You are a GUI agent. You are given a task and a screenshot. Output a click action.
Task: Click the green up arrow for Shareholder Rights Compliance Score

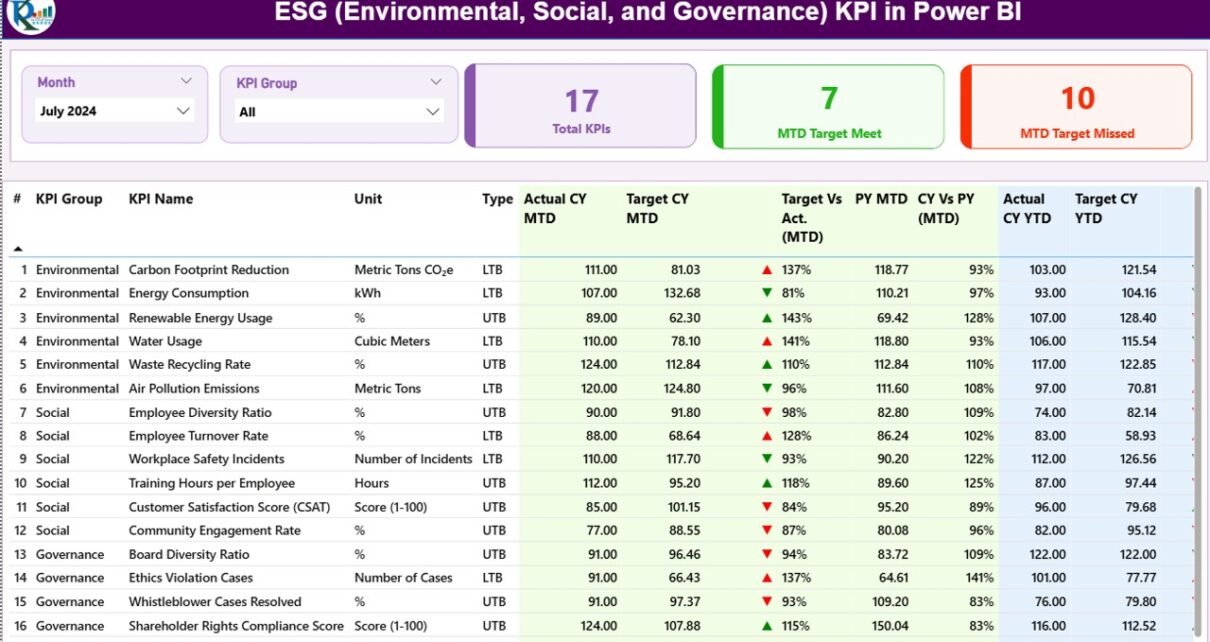[x=767, y=626]
